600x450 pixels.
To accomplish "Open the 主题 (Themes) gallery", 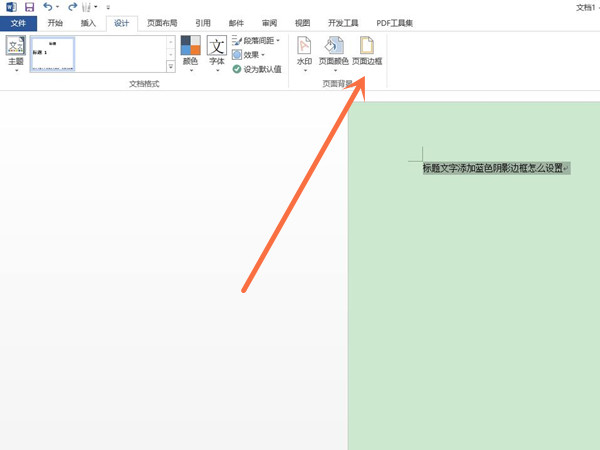I will 16,53.
